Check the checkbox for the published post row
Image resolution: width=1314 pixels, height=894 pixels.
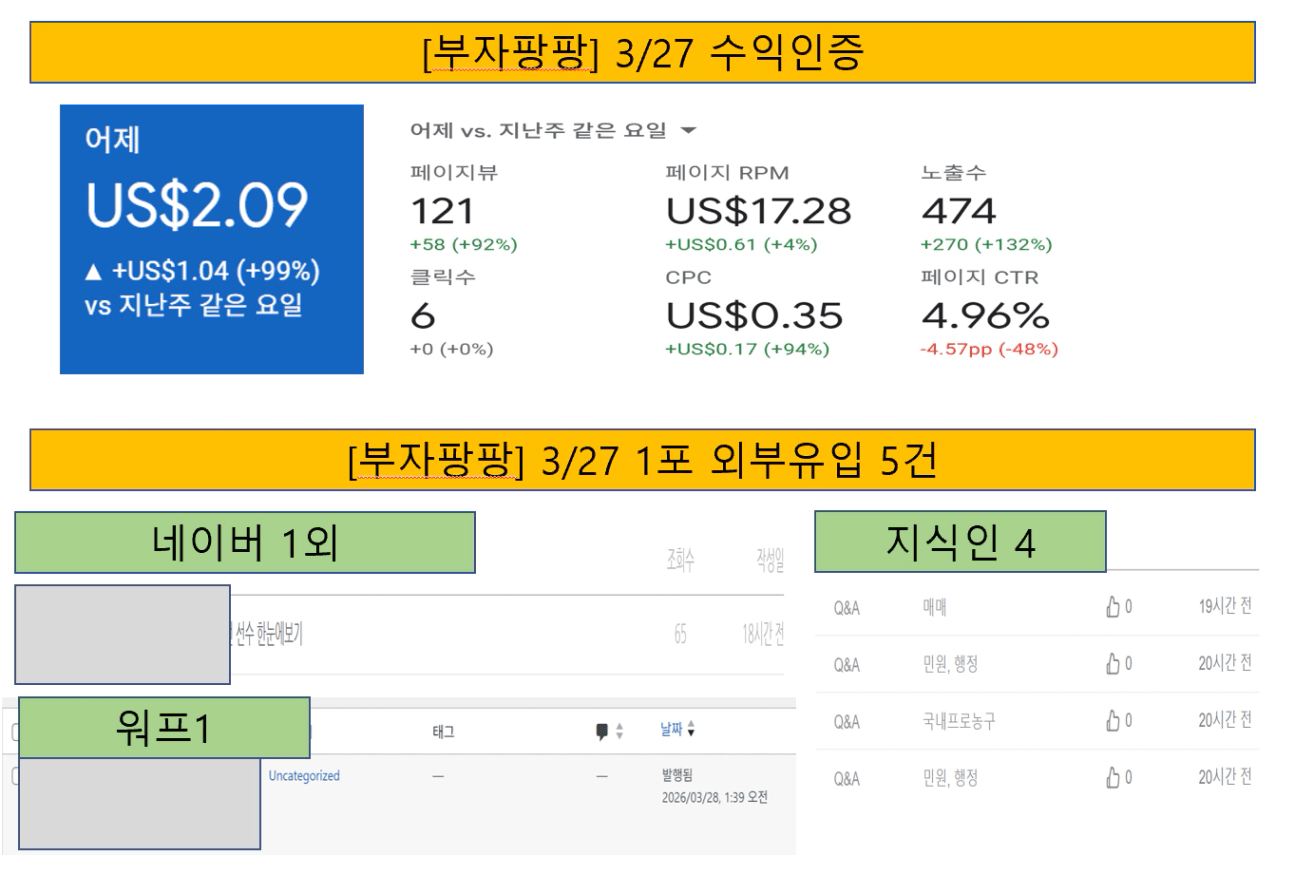point(13,776)
